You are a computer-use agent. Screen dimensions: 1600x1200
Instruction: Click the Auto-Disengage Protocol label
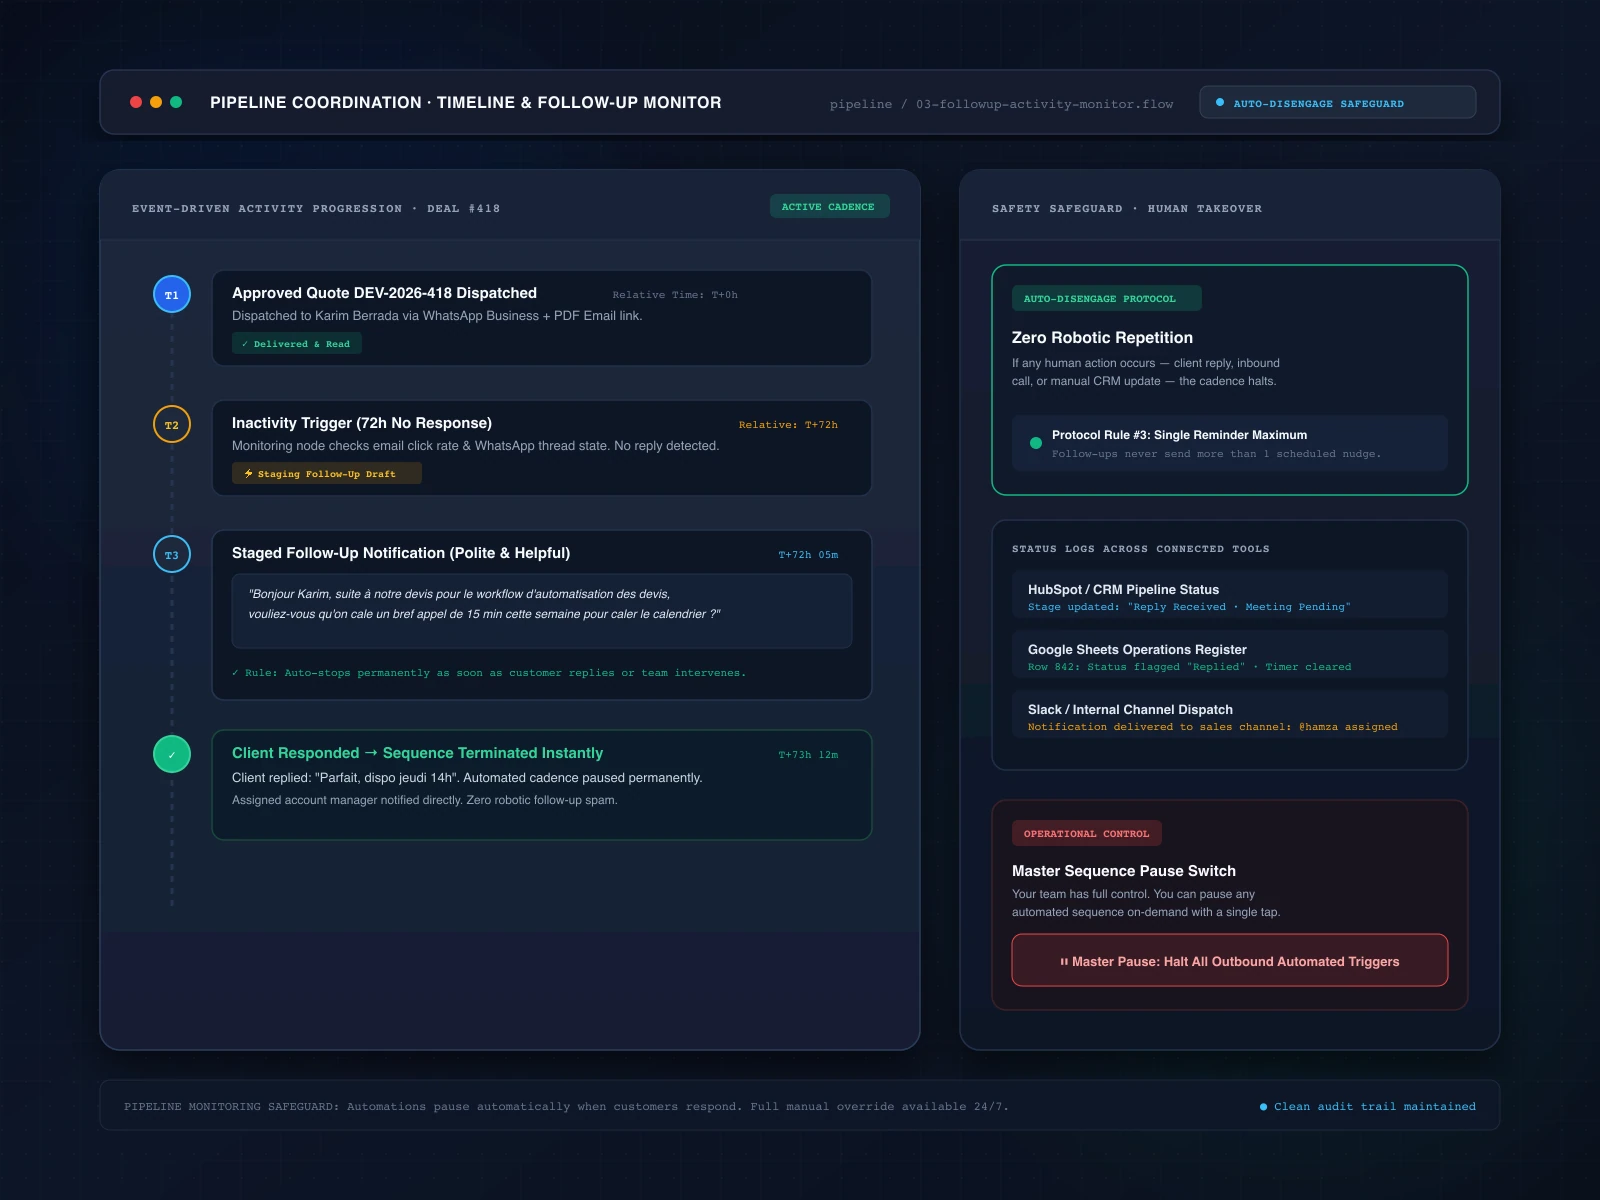tap(1107, 298)
